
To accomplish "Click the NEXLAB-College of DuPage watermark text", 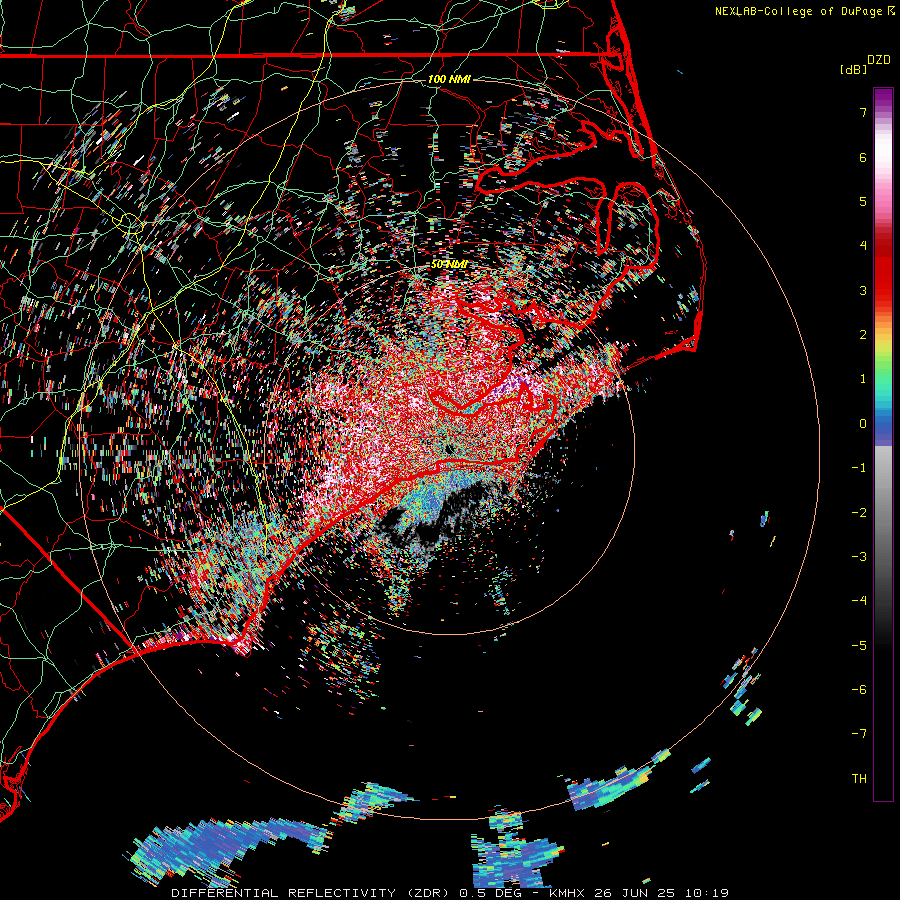I will 798,11.
